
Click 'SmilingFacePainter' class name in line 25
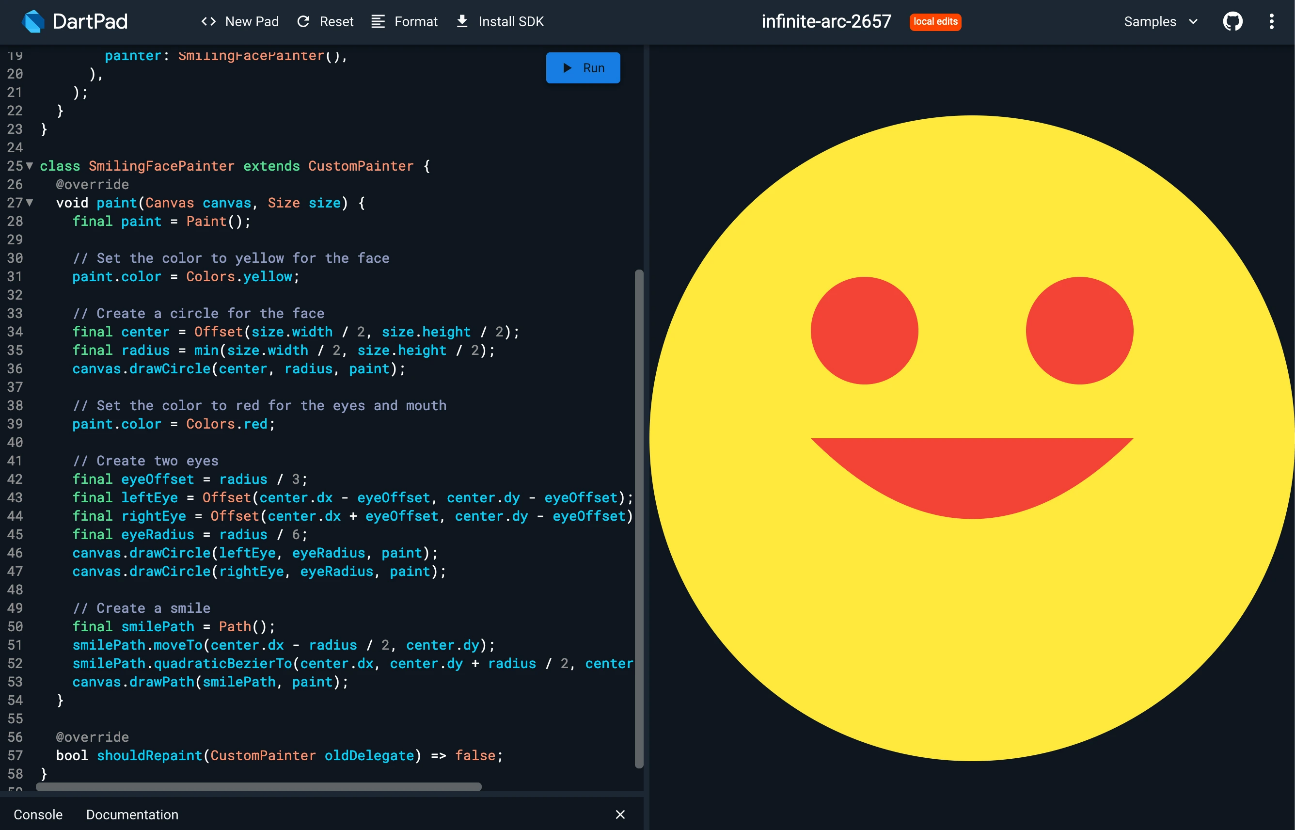click(x=161, y=166)
